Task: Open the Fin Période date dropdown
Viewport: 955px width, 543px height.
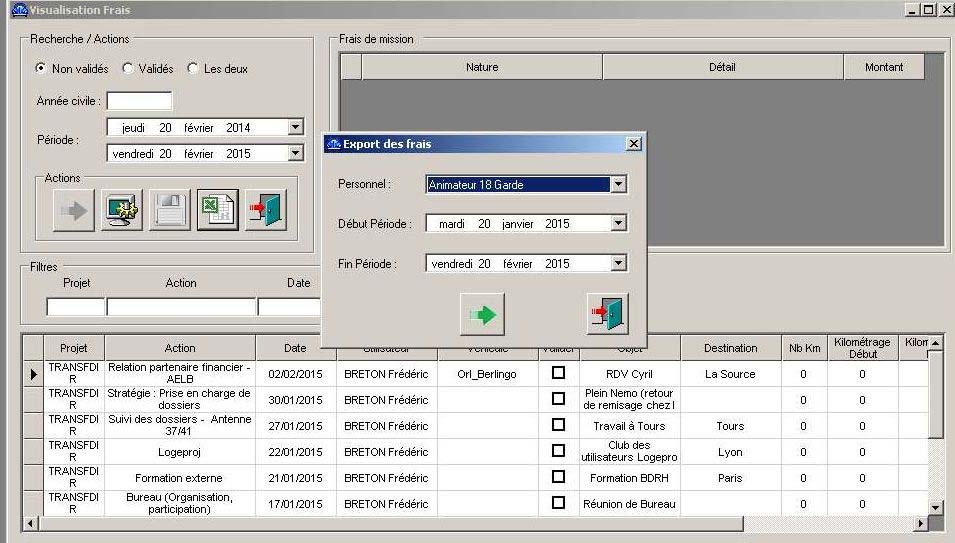Action: [x=618, y=264]
